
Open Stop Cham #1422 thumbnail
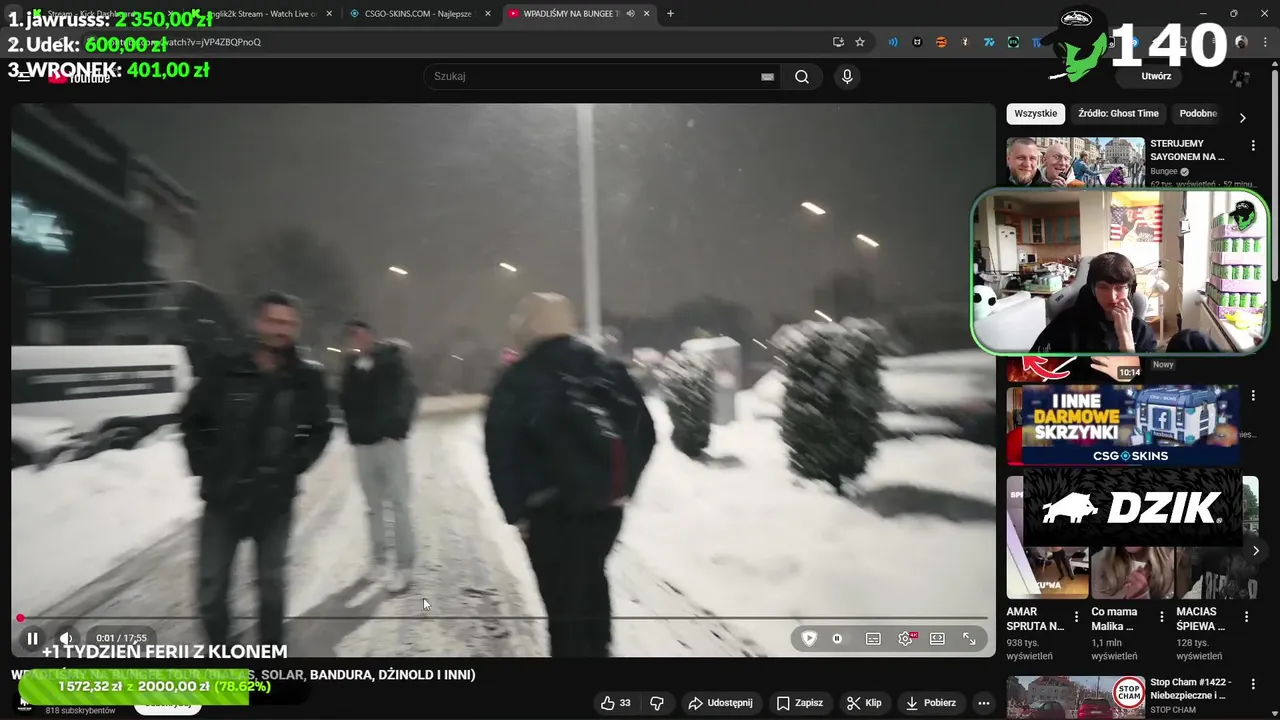click(1075, 698)
